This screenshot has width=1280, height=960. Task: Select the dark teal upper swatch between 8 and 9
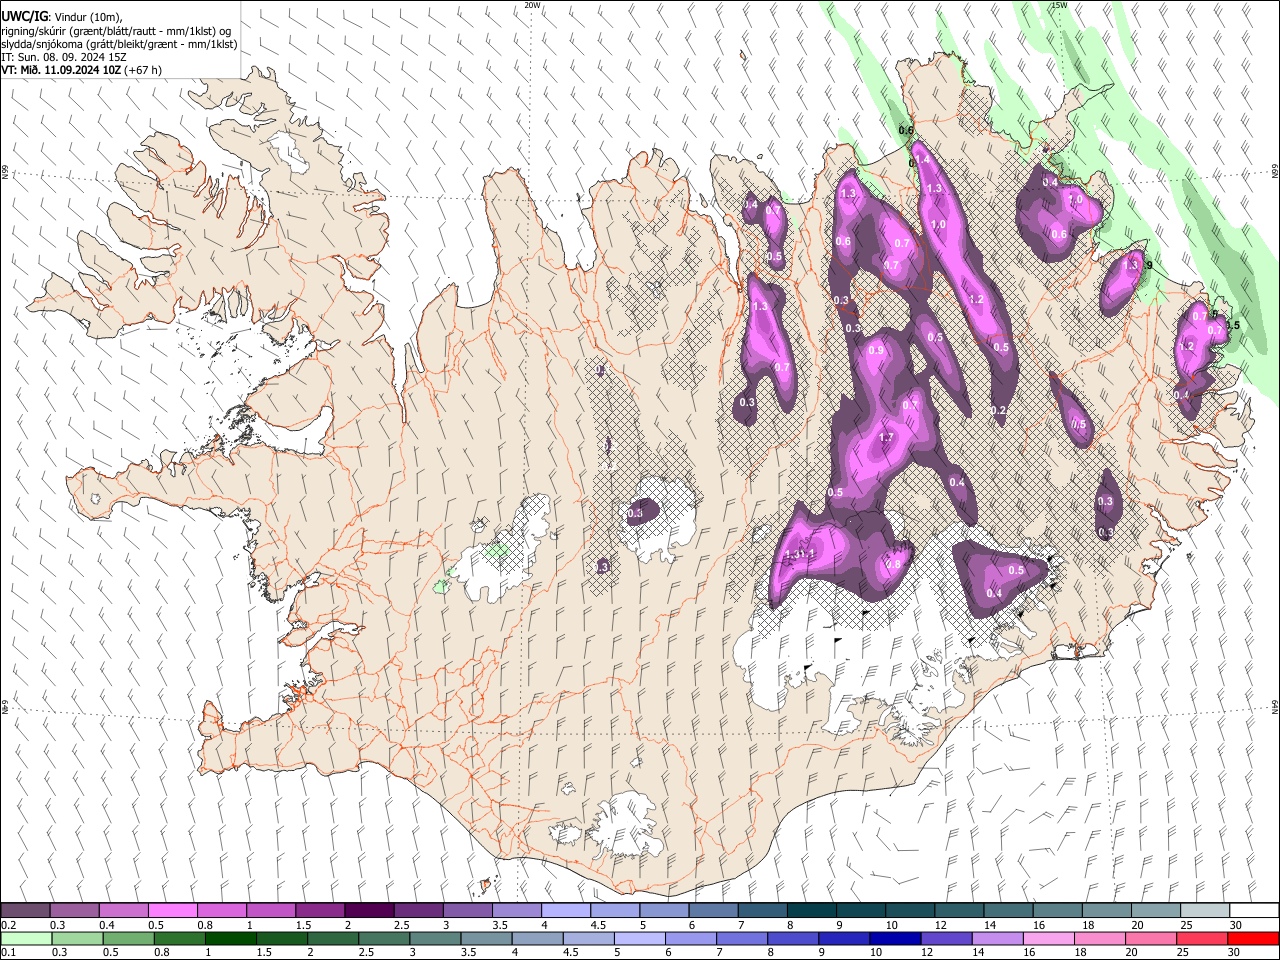(810, 910)
